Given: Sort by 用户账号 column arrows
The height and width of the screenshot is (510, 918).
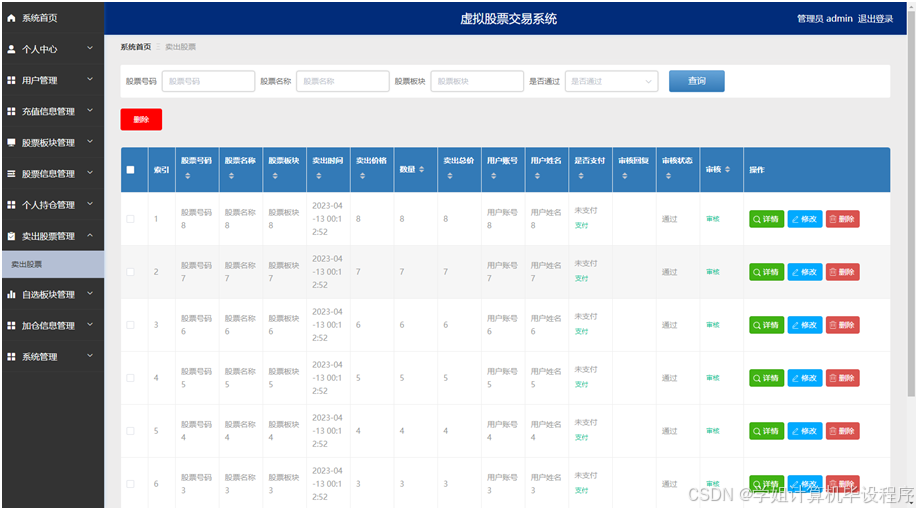Looking at the screenshot, I should [x=494, y=176].
